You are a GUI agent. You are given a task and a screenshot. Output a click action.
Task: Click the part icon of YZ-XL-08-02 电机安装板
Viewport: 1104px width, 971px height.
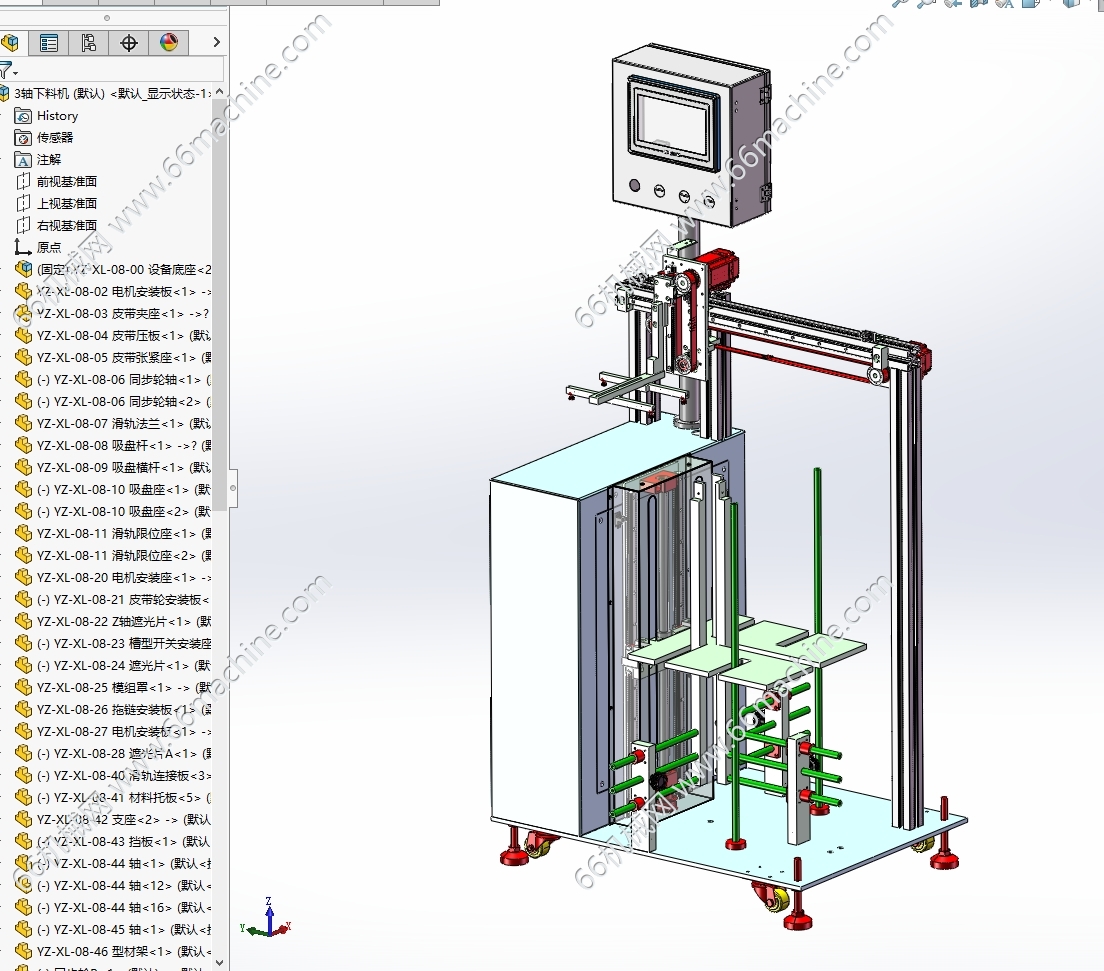(x=23, y=292)
